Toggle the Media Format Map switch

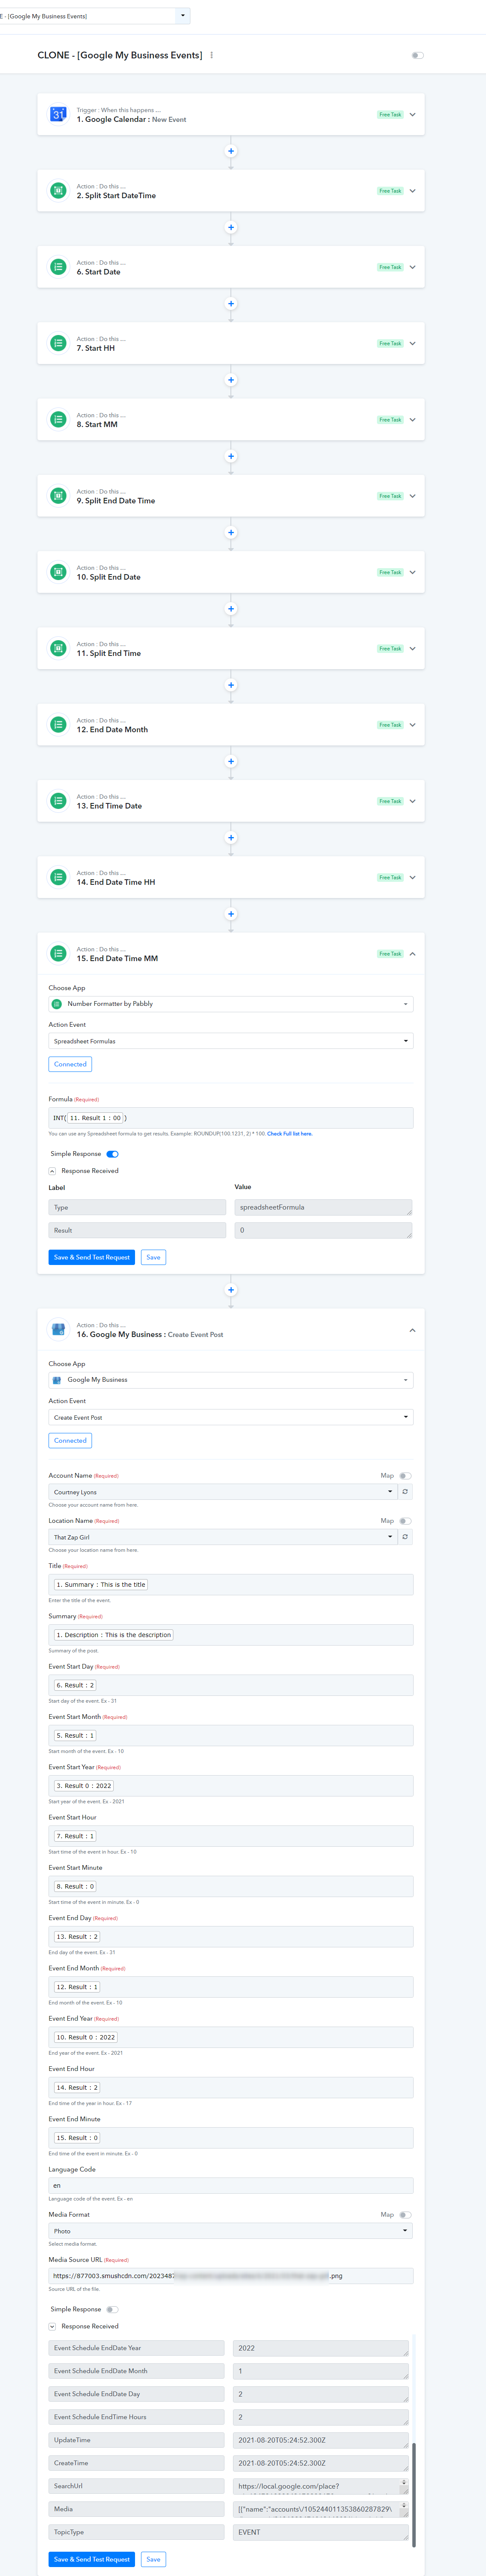pyautogui.click(x=405, y=2215)
